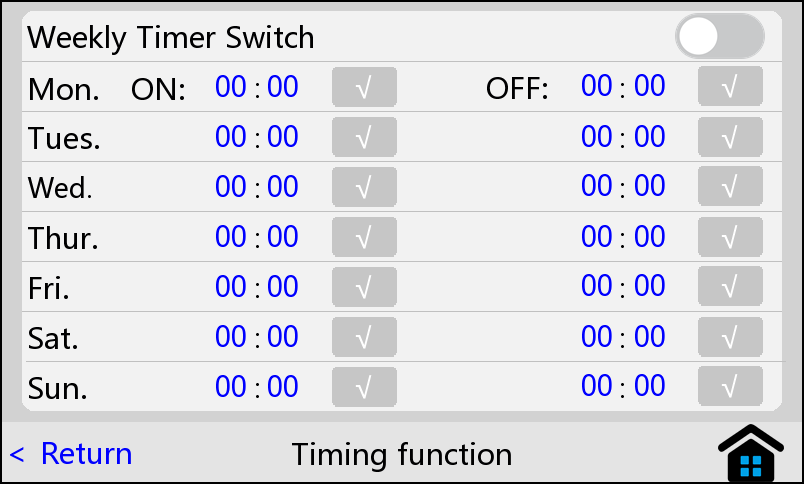Set Monday ON hour value

[231, 87]
